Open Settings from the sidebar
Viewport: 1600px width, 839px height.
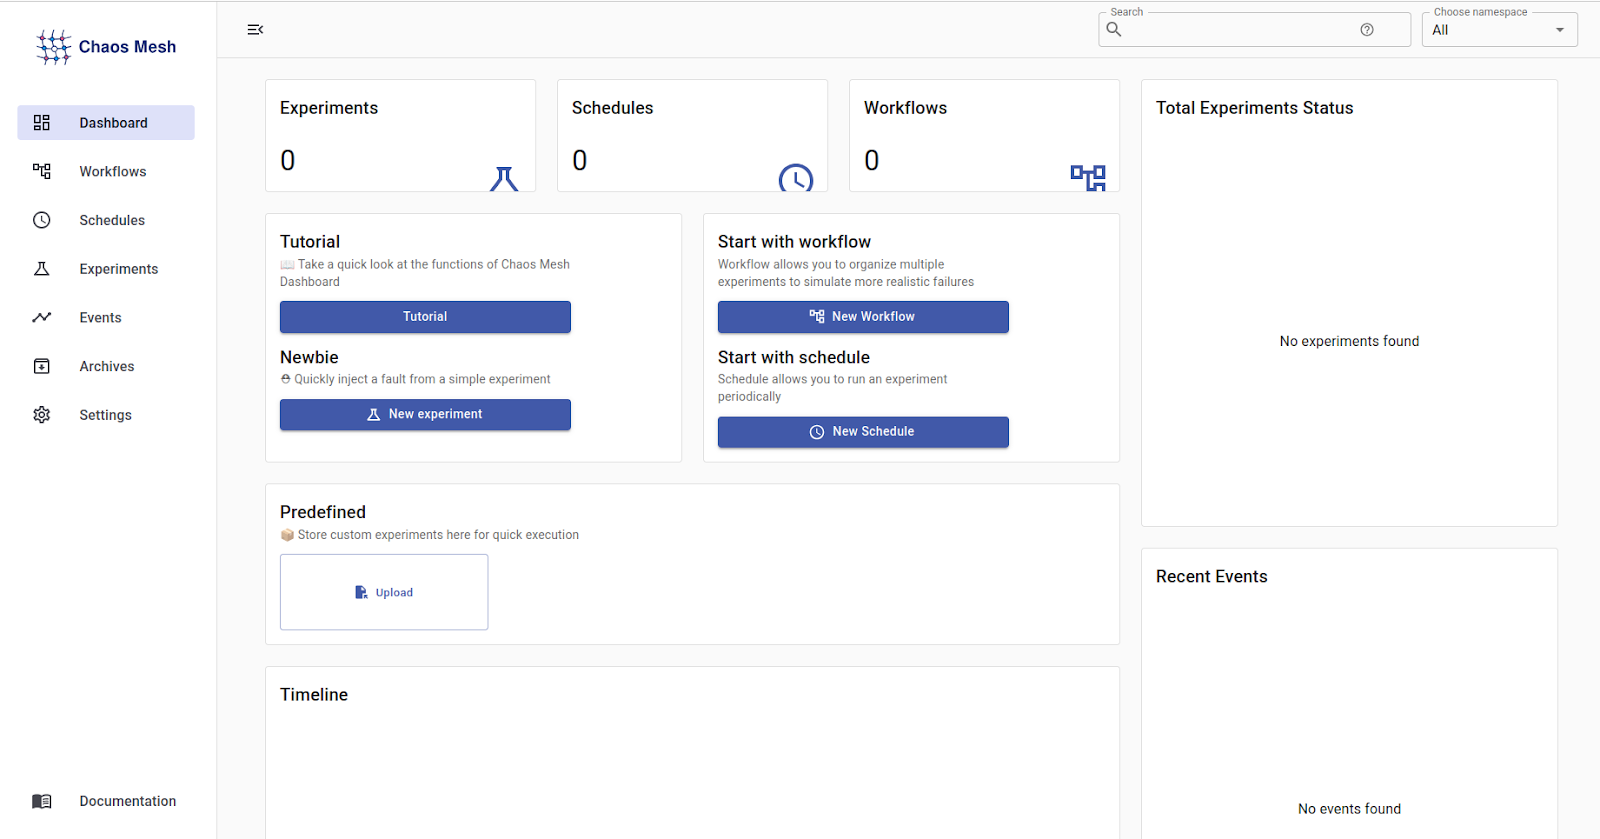click(x=106, y=415)
